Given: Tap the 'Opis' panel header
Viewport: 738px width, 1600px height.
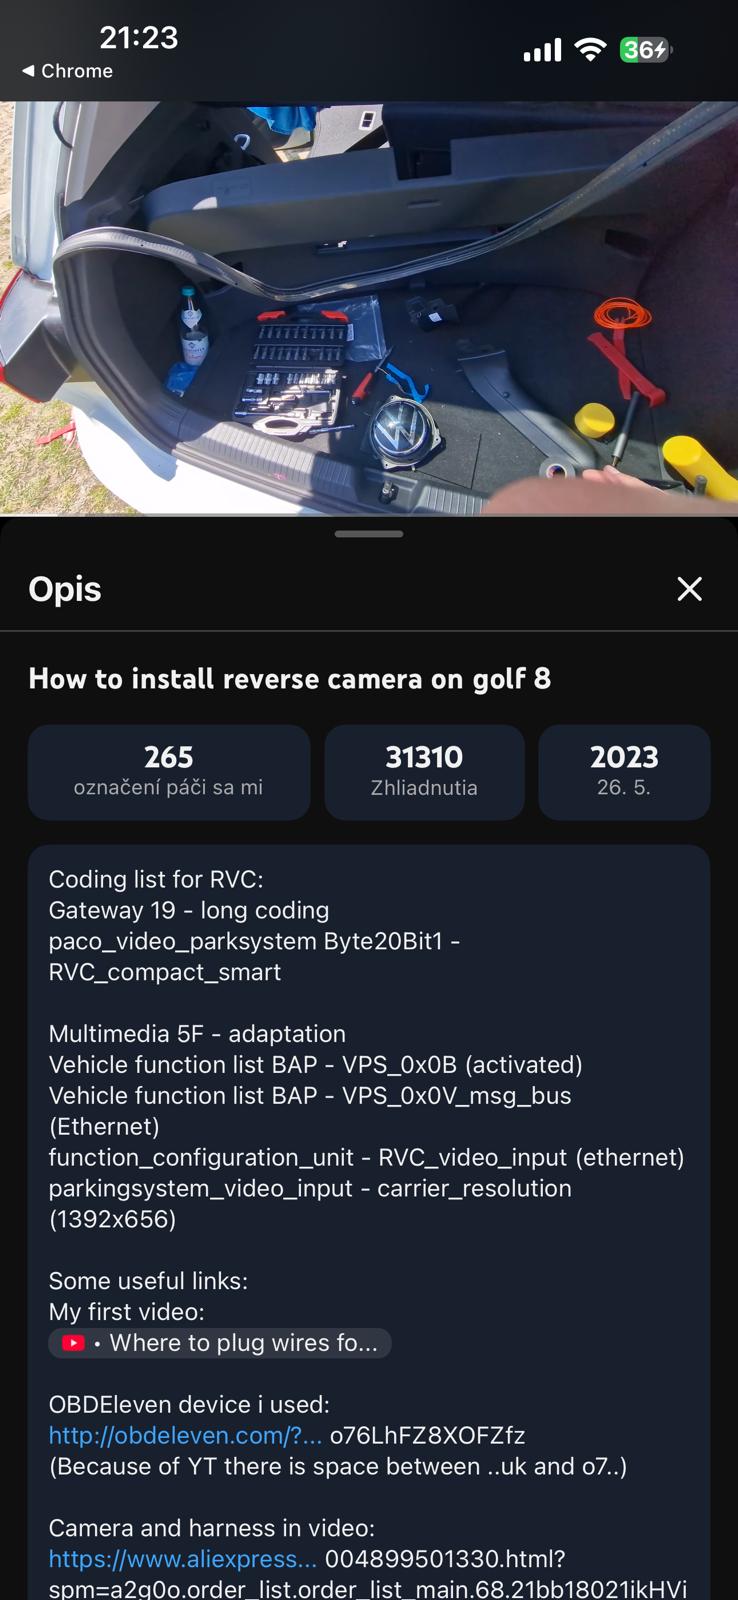Looking at the screenshot, I should tap(65, 589).
